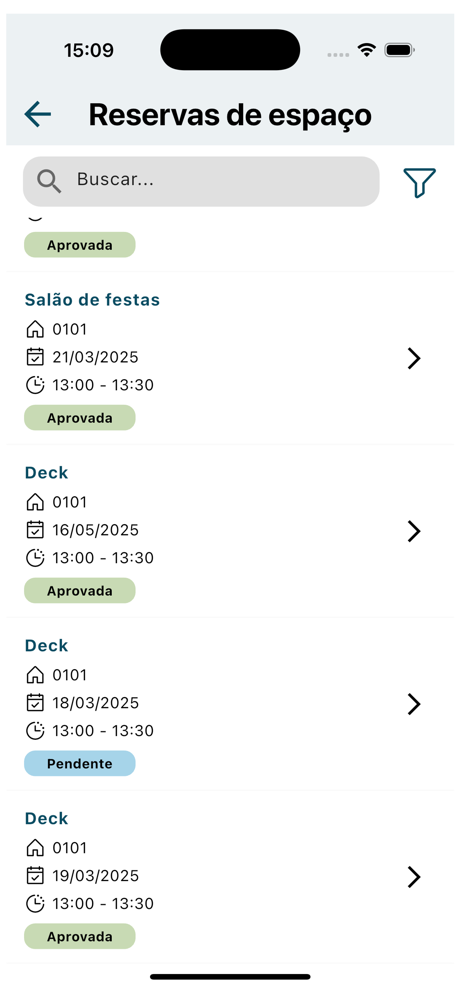Focus the Buscar search field
The width and height of the screenshot is (462, 1000).
(201, 181)
